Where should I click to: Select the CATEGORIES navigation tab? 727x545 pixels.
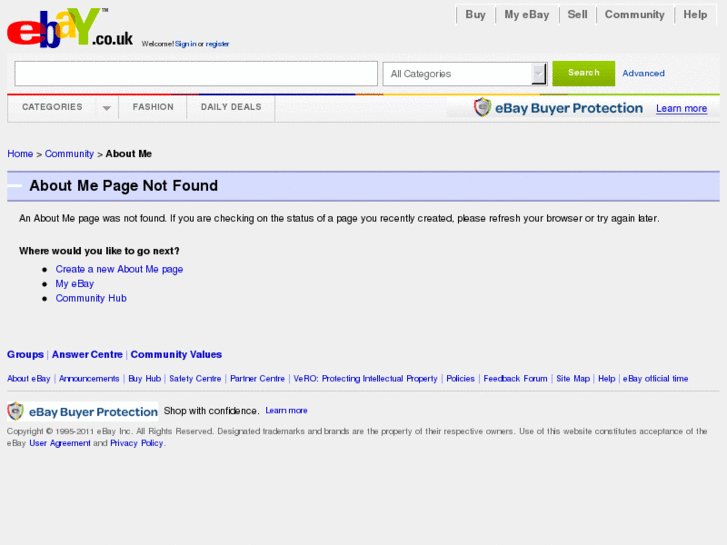[x=52, y=107]
